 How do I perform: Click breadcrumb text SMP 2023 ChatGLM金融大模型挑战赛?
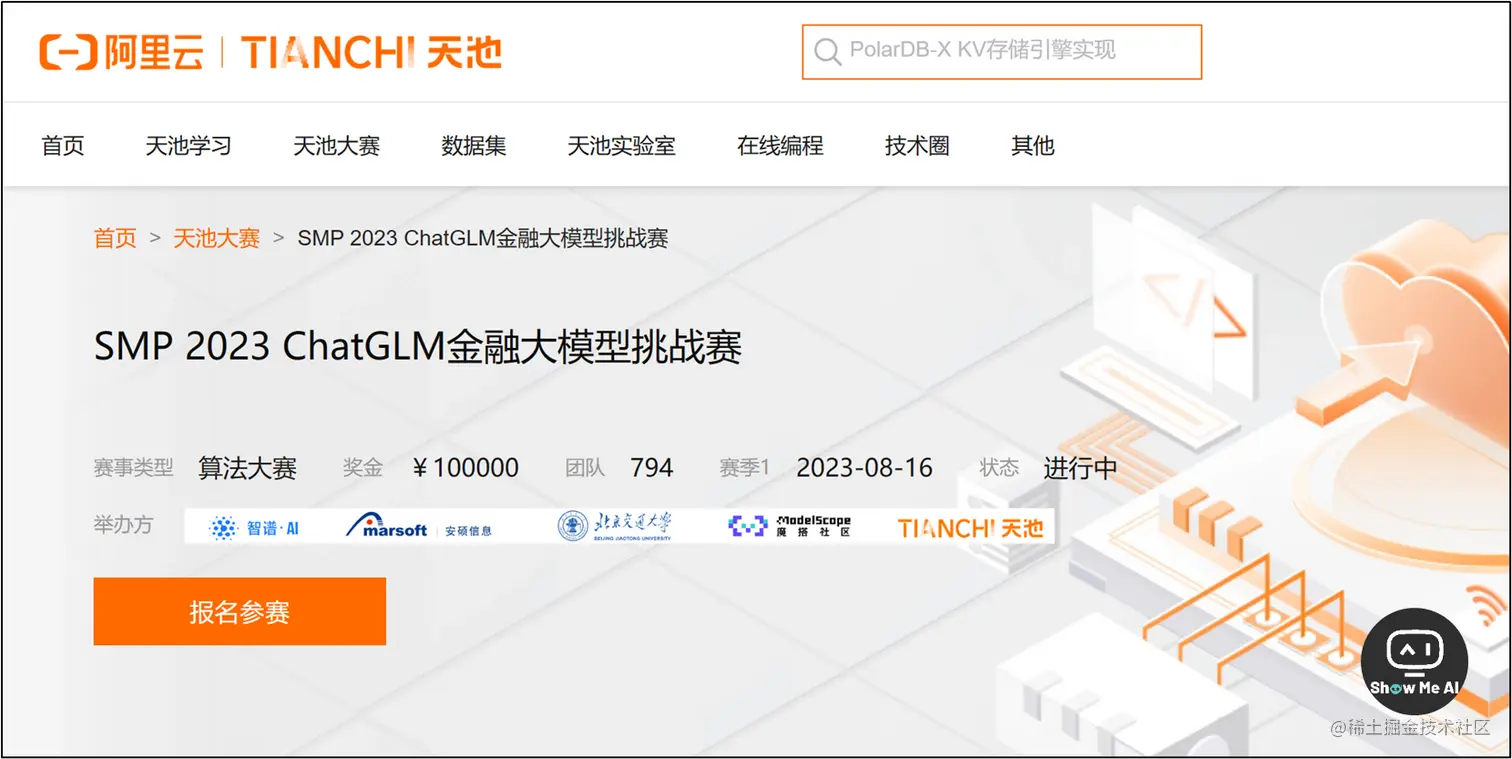click(483, 238)
